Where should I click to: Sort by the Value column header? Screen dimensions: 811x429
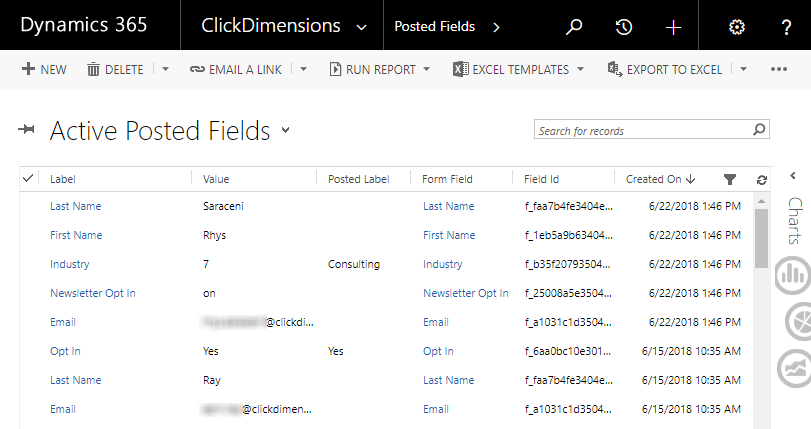tap(216, 179)
